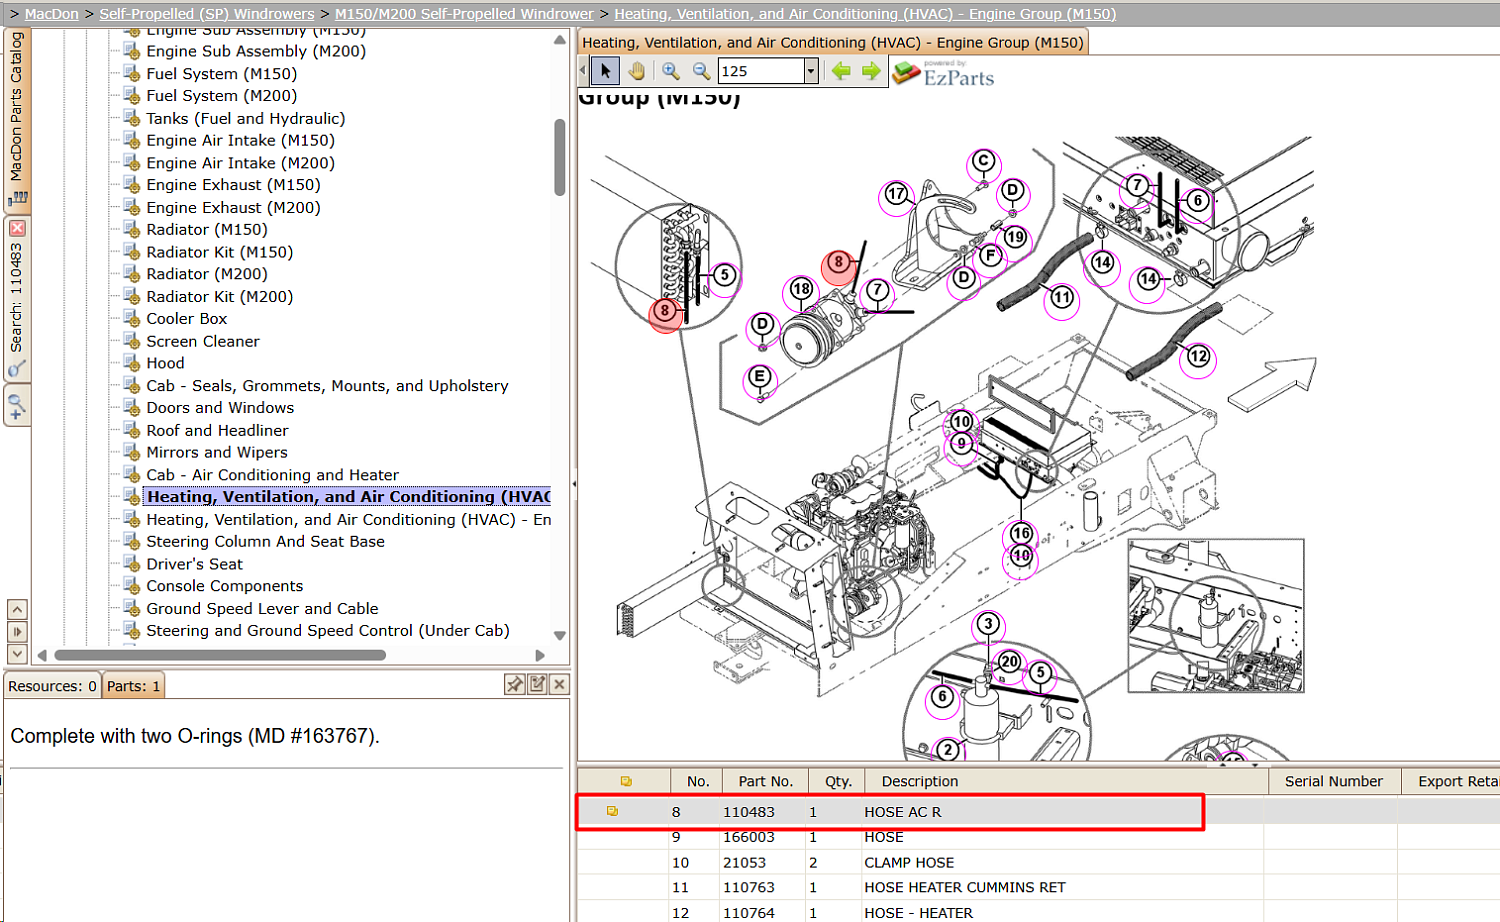The width and height of the screenshot is (1500, 922).
Task: Zoom out of the parts diagram
Action: pyautogui.click(x=701, y=71)
